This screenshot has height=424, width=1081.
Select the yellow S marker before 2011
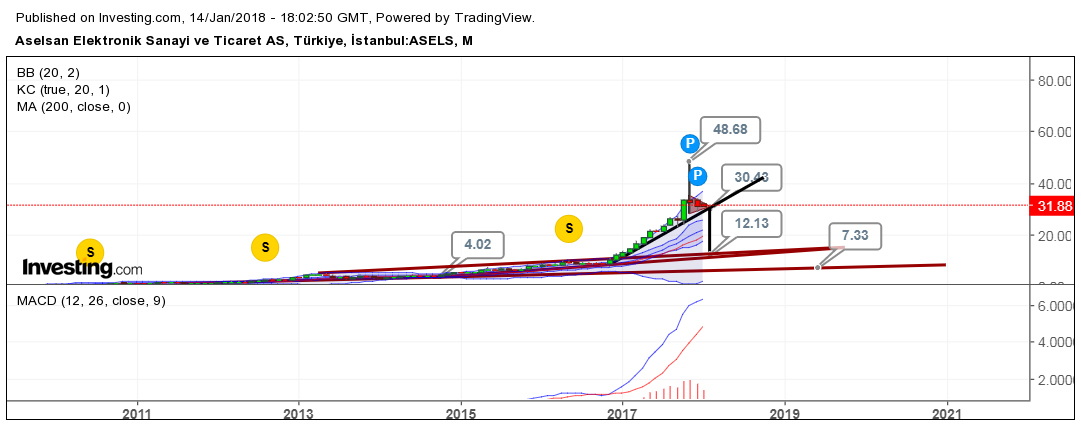coord(90,252)
